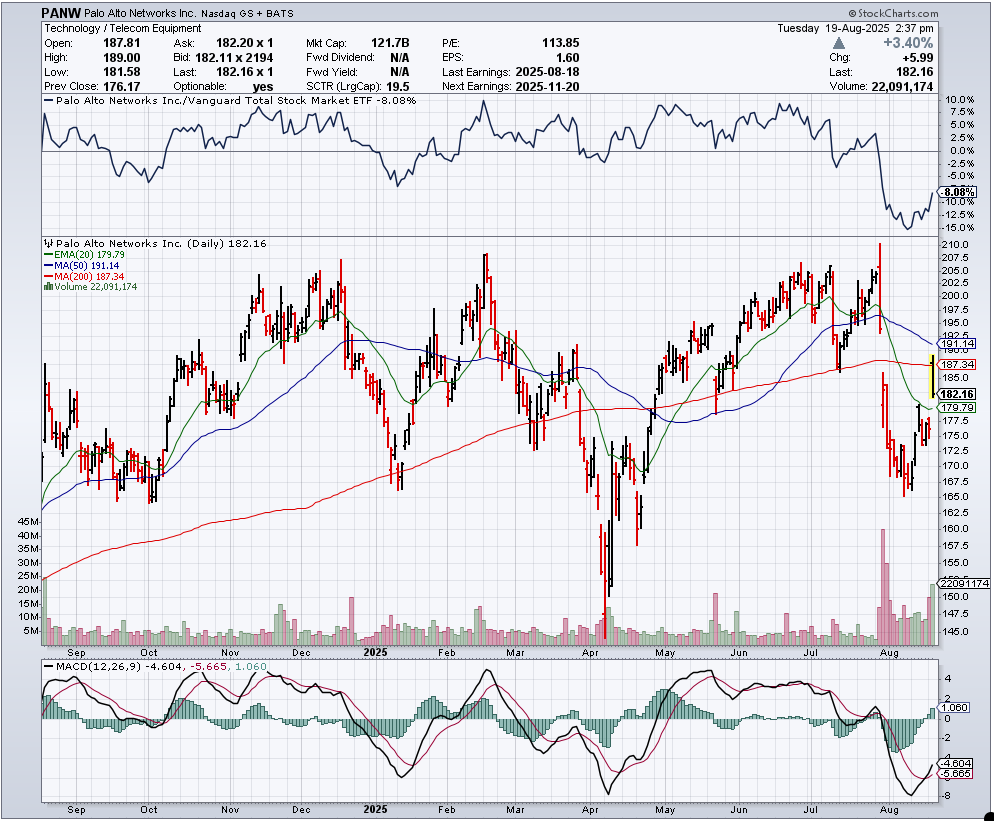Click the relative strength legend line marker
This screenshot has height=821, width=994.
(x=47, y=100)
